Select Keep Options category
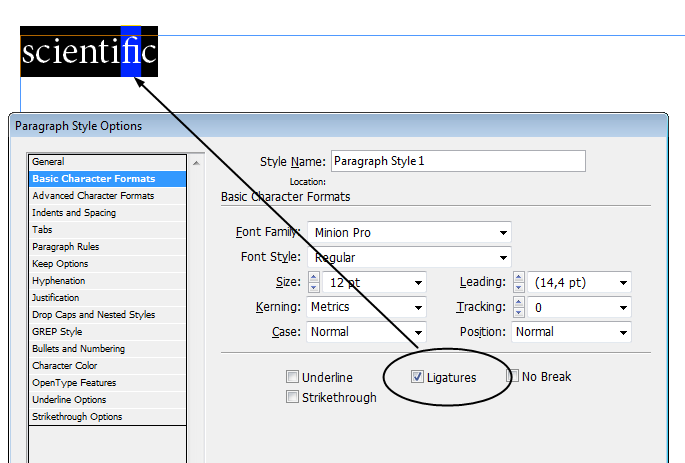 [x=107, y=264]
